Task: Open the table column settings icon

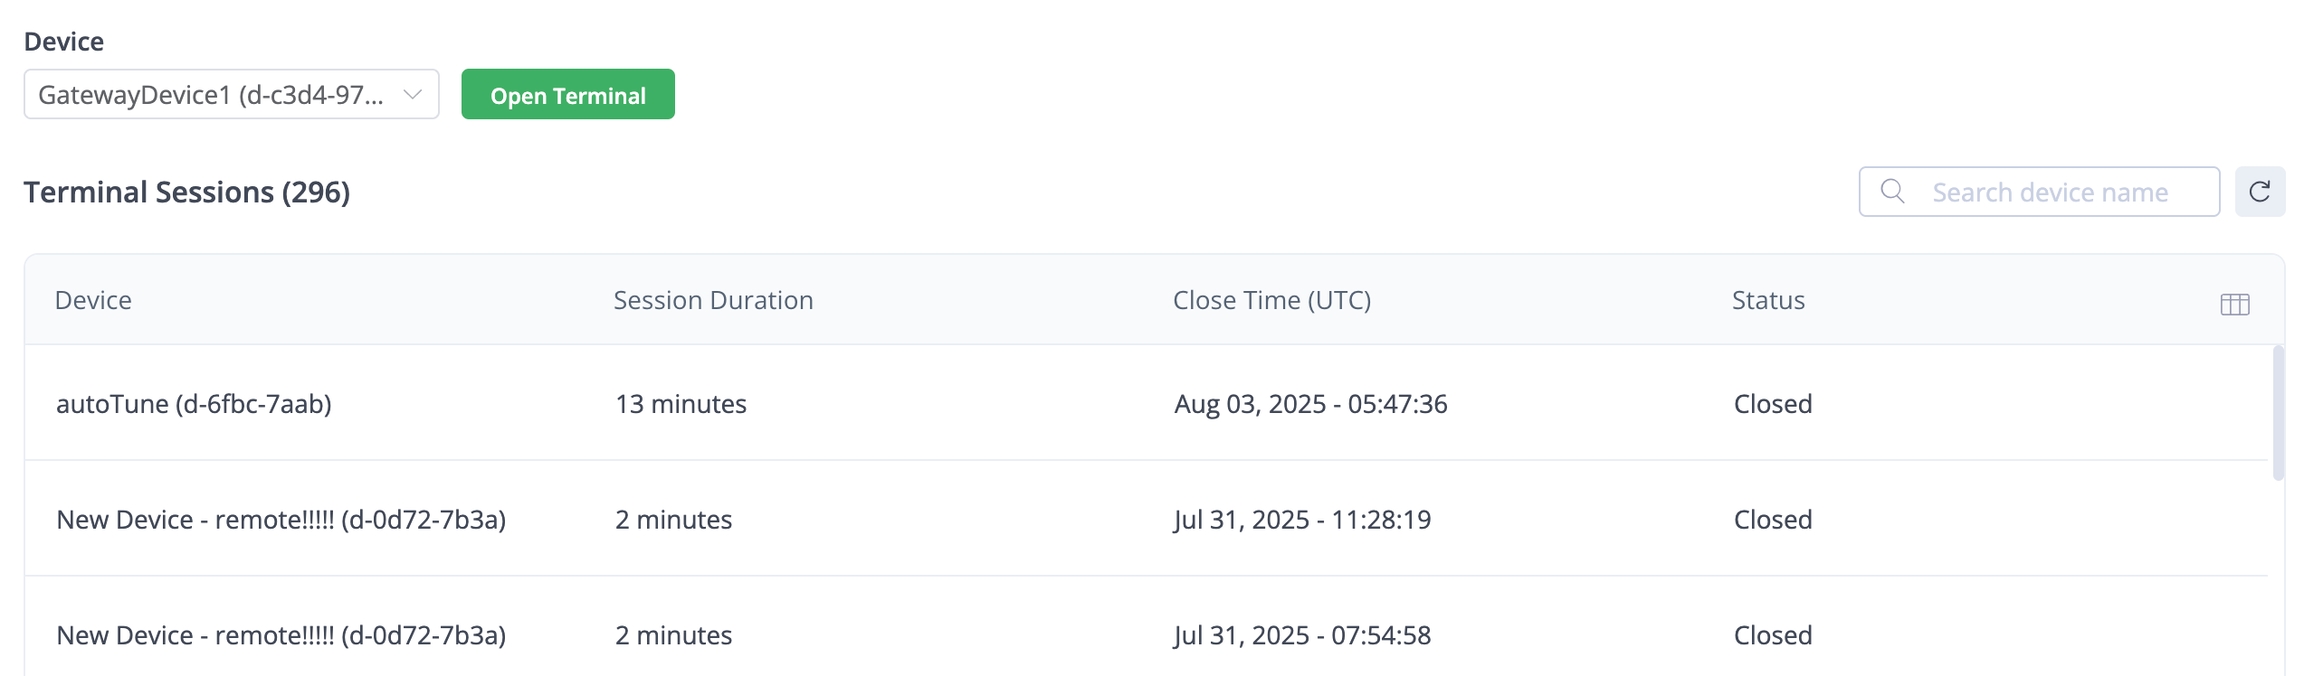Action: 2234,304
